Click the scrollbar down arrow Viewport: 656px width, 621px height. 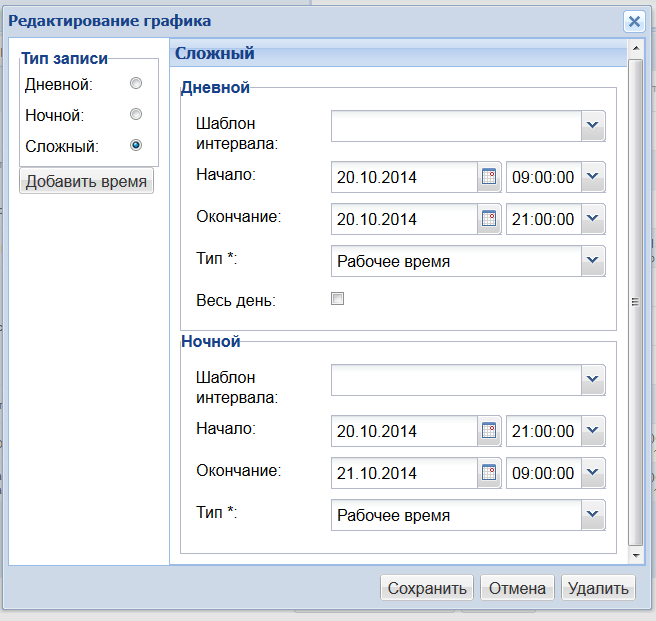(x=636, y=555)
